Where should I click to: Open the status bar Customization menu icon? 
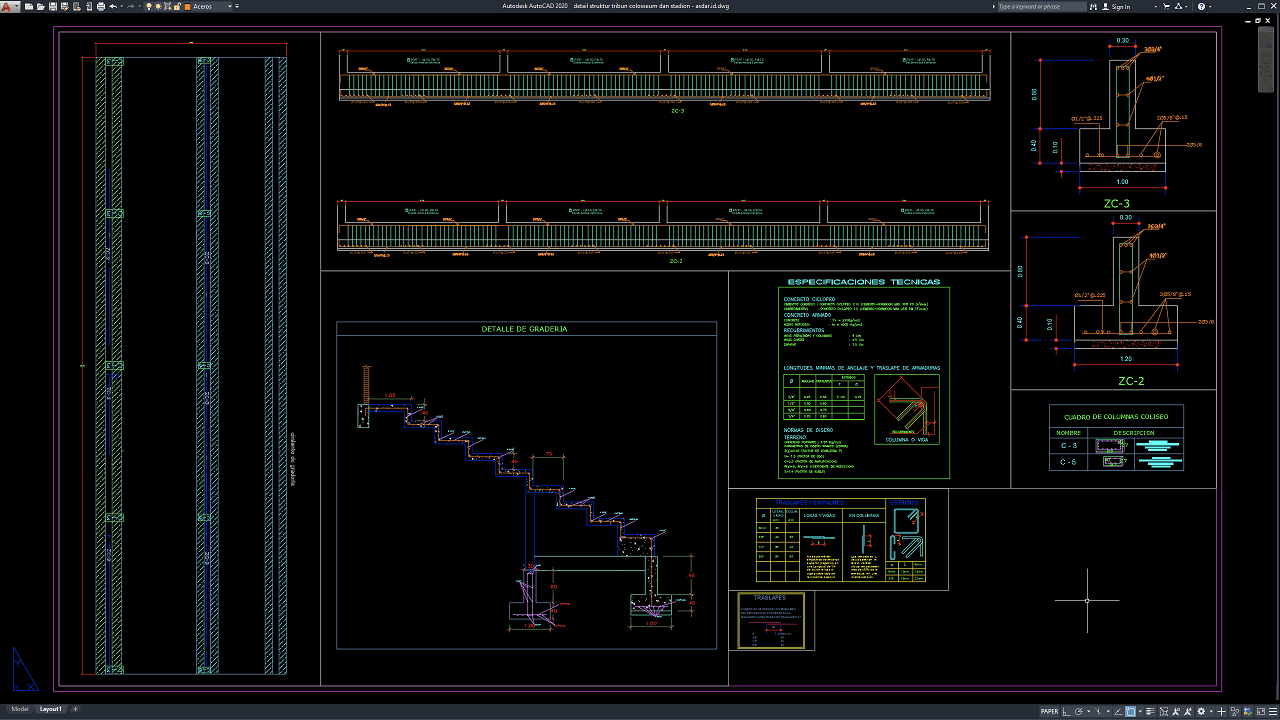pyautogui.click(x=1273, y=712)
